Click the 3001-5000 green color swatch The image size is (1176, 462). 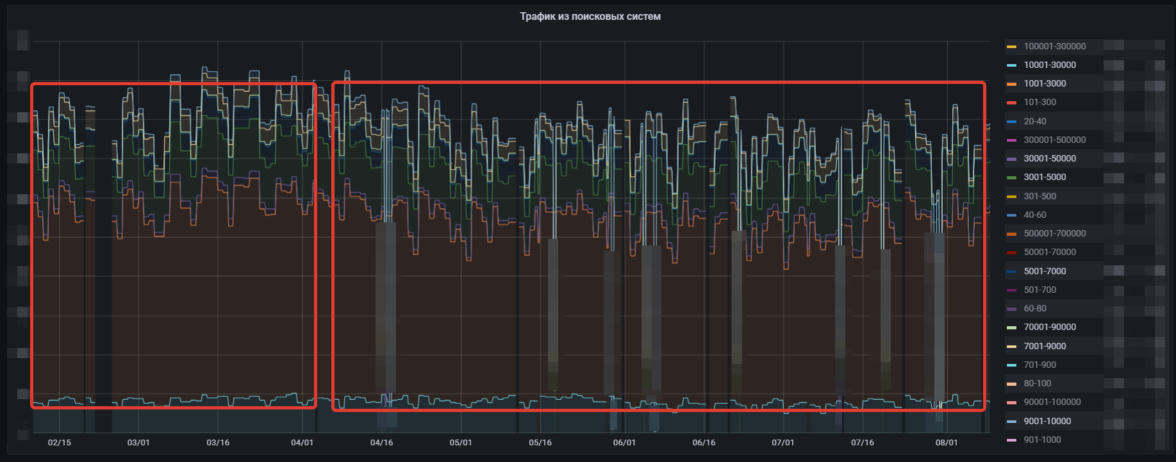[x=1011, y=178]
